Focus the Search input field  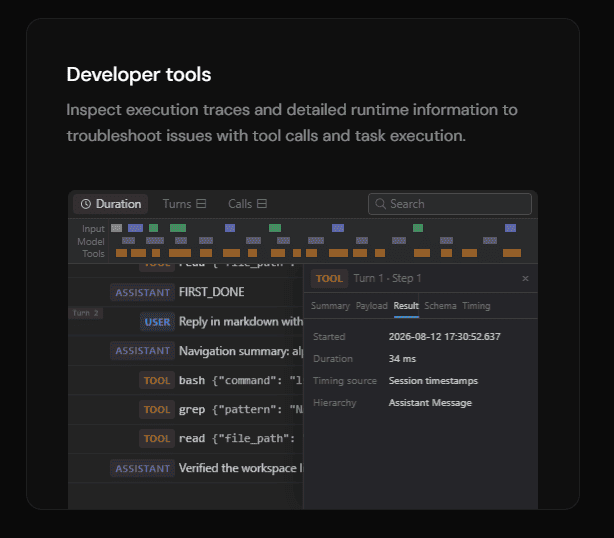[450, 204]
